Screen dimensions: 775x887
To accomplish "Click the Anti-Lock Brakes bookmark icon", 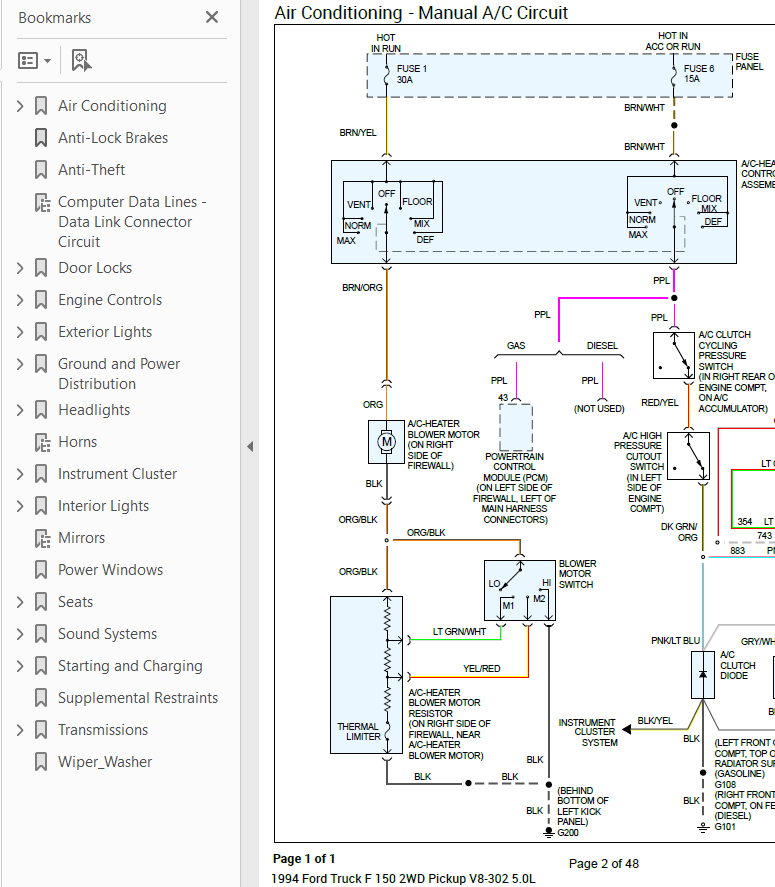I will point(41,137).
